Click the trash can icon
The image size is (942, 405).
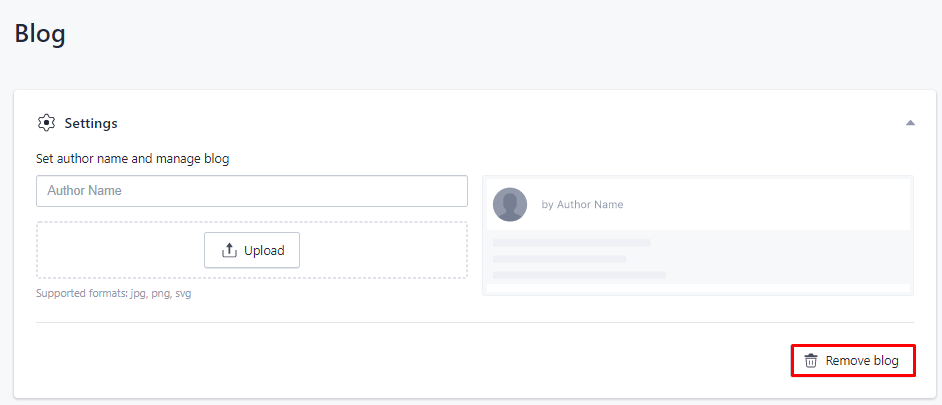pyautogui.click(x=811, y=361)
